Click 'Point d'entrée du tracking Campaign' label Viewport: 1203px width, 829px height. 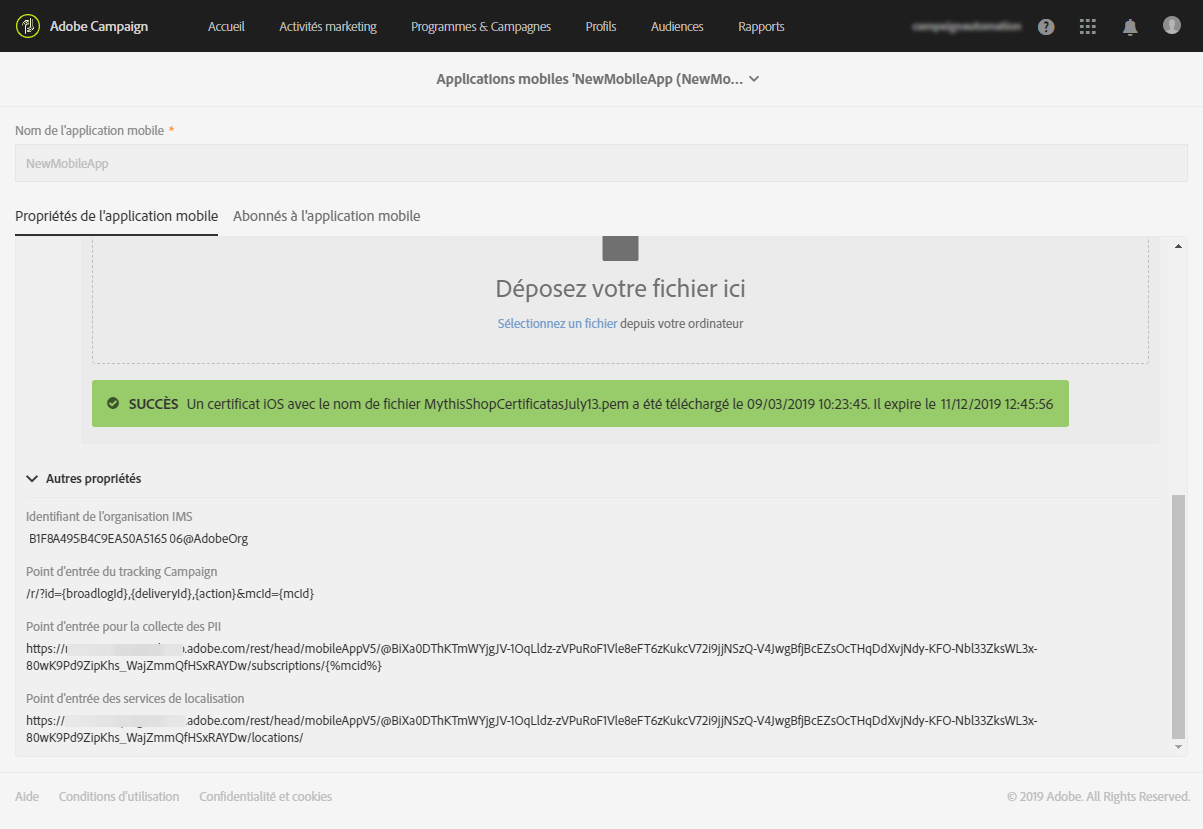[x=121, y=572]
